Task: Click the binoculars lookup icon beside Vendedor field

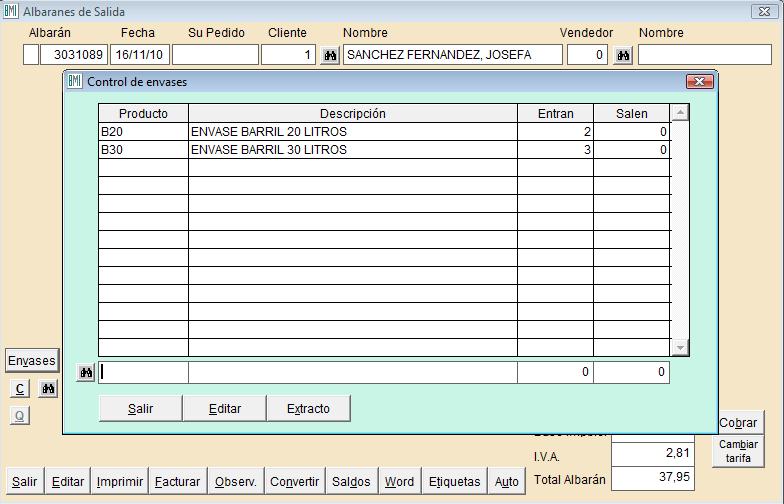Action: pyautogui.click(x=623, y=55)
